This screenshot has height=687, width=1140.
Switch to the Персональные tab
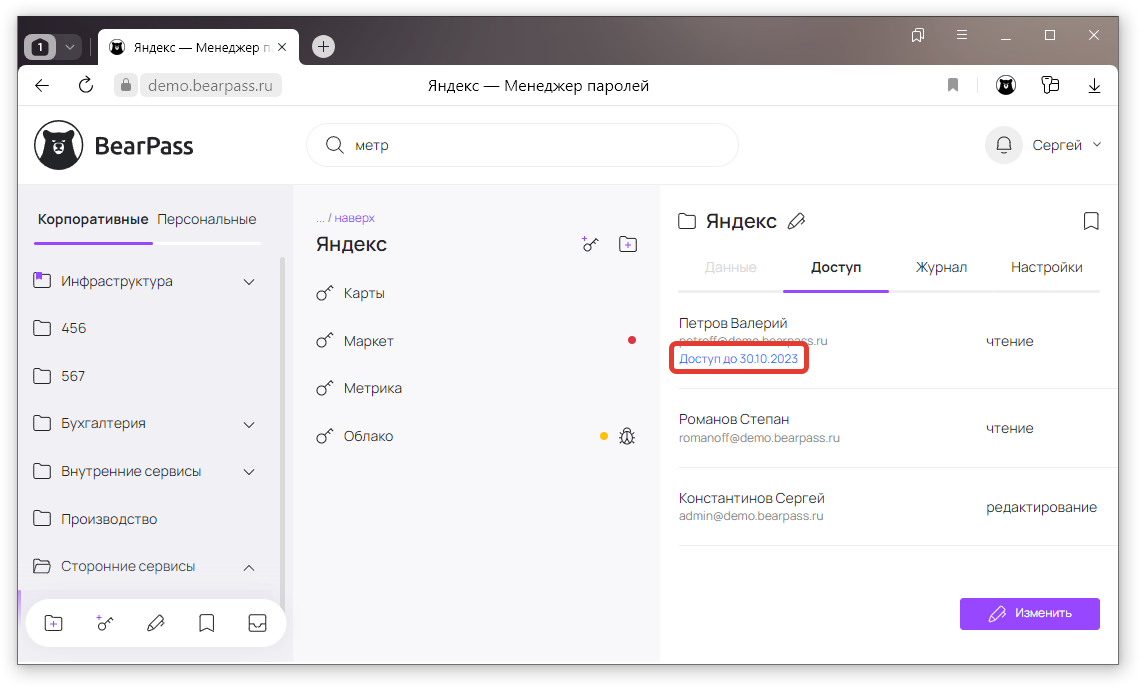207,219
